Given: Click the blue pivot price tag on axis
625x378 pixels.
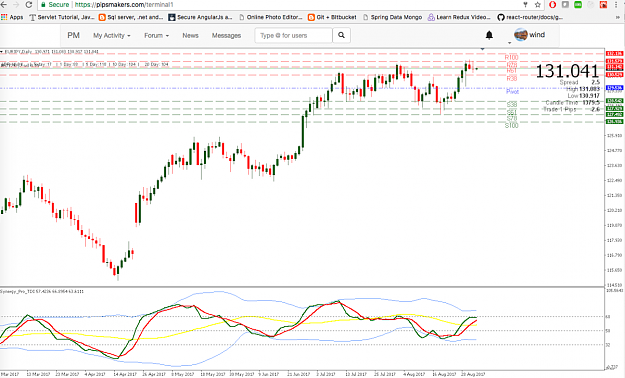Looking at the screenshot, I should (614, 87).
